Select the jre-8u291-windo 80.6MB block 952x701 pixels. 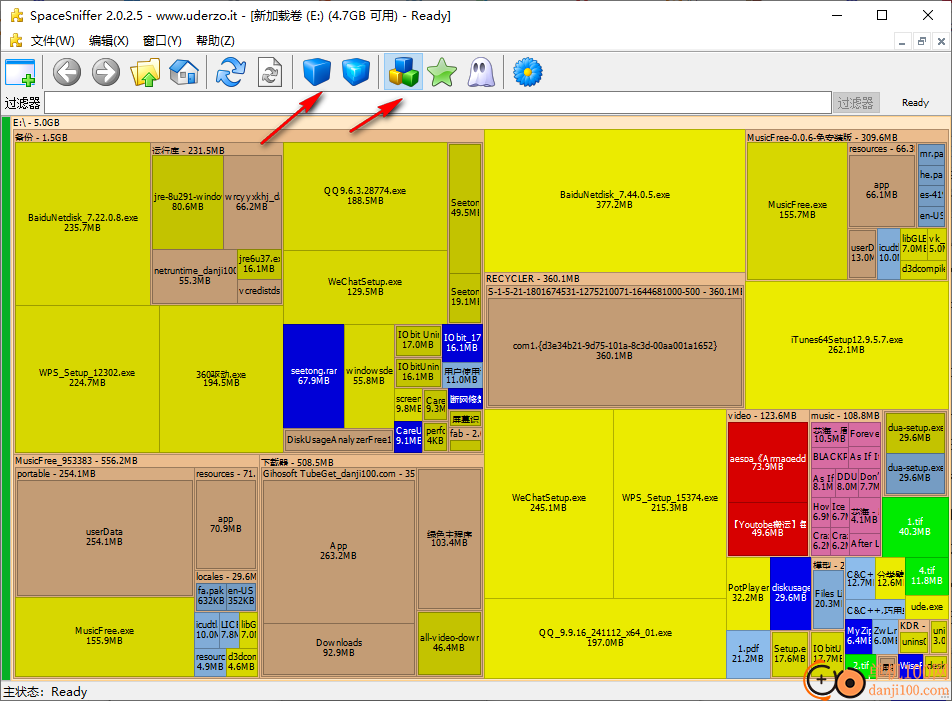coord(188,202)
